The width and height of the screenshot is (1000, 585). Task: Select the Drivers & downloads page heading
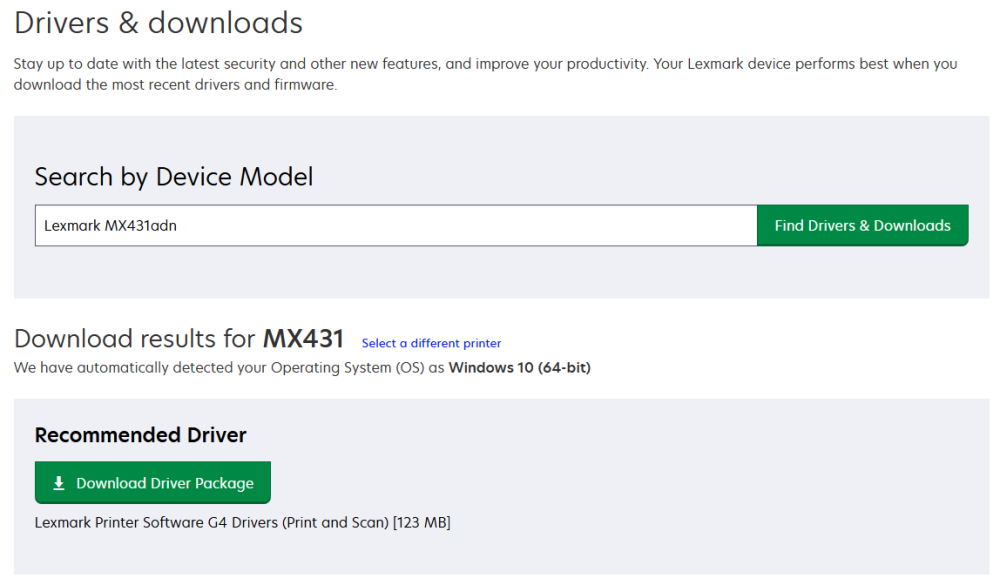pyautogui.click(x=158, y=23)
